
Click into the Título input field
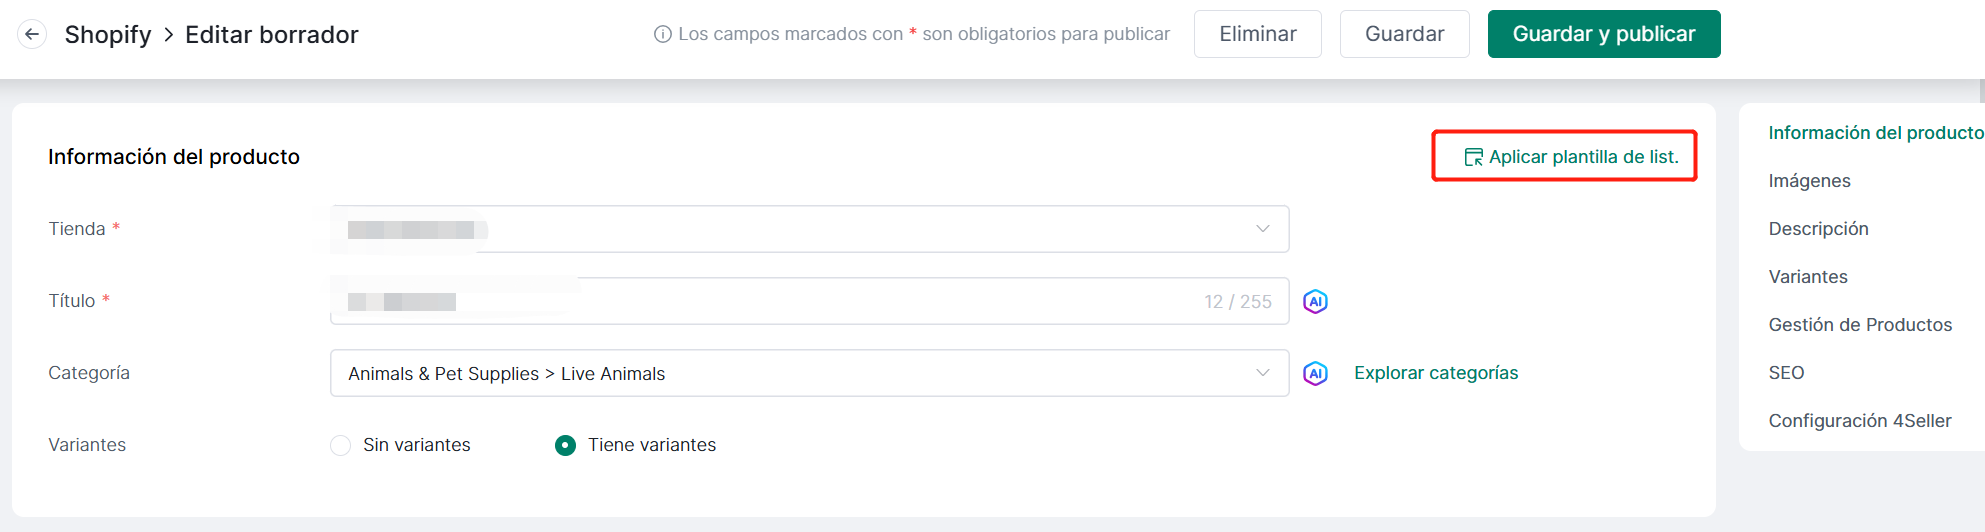(x=809, y=301)
